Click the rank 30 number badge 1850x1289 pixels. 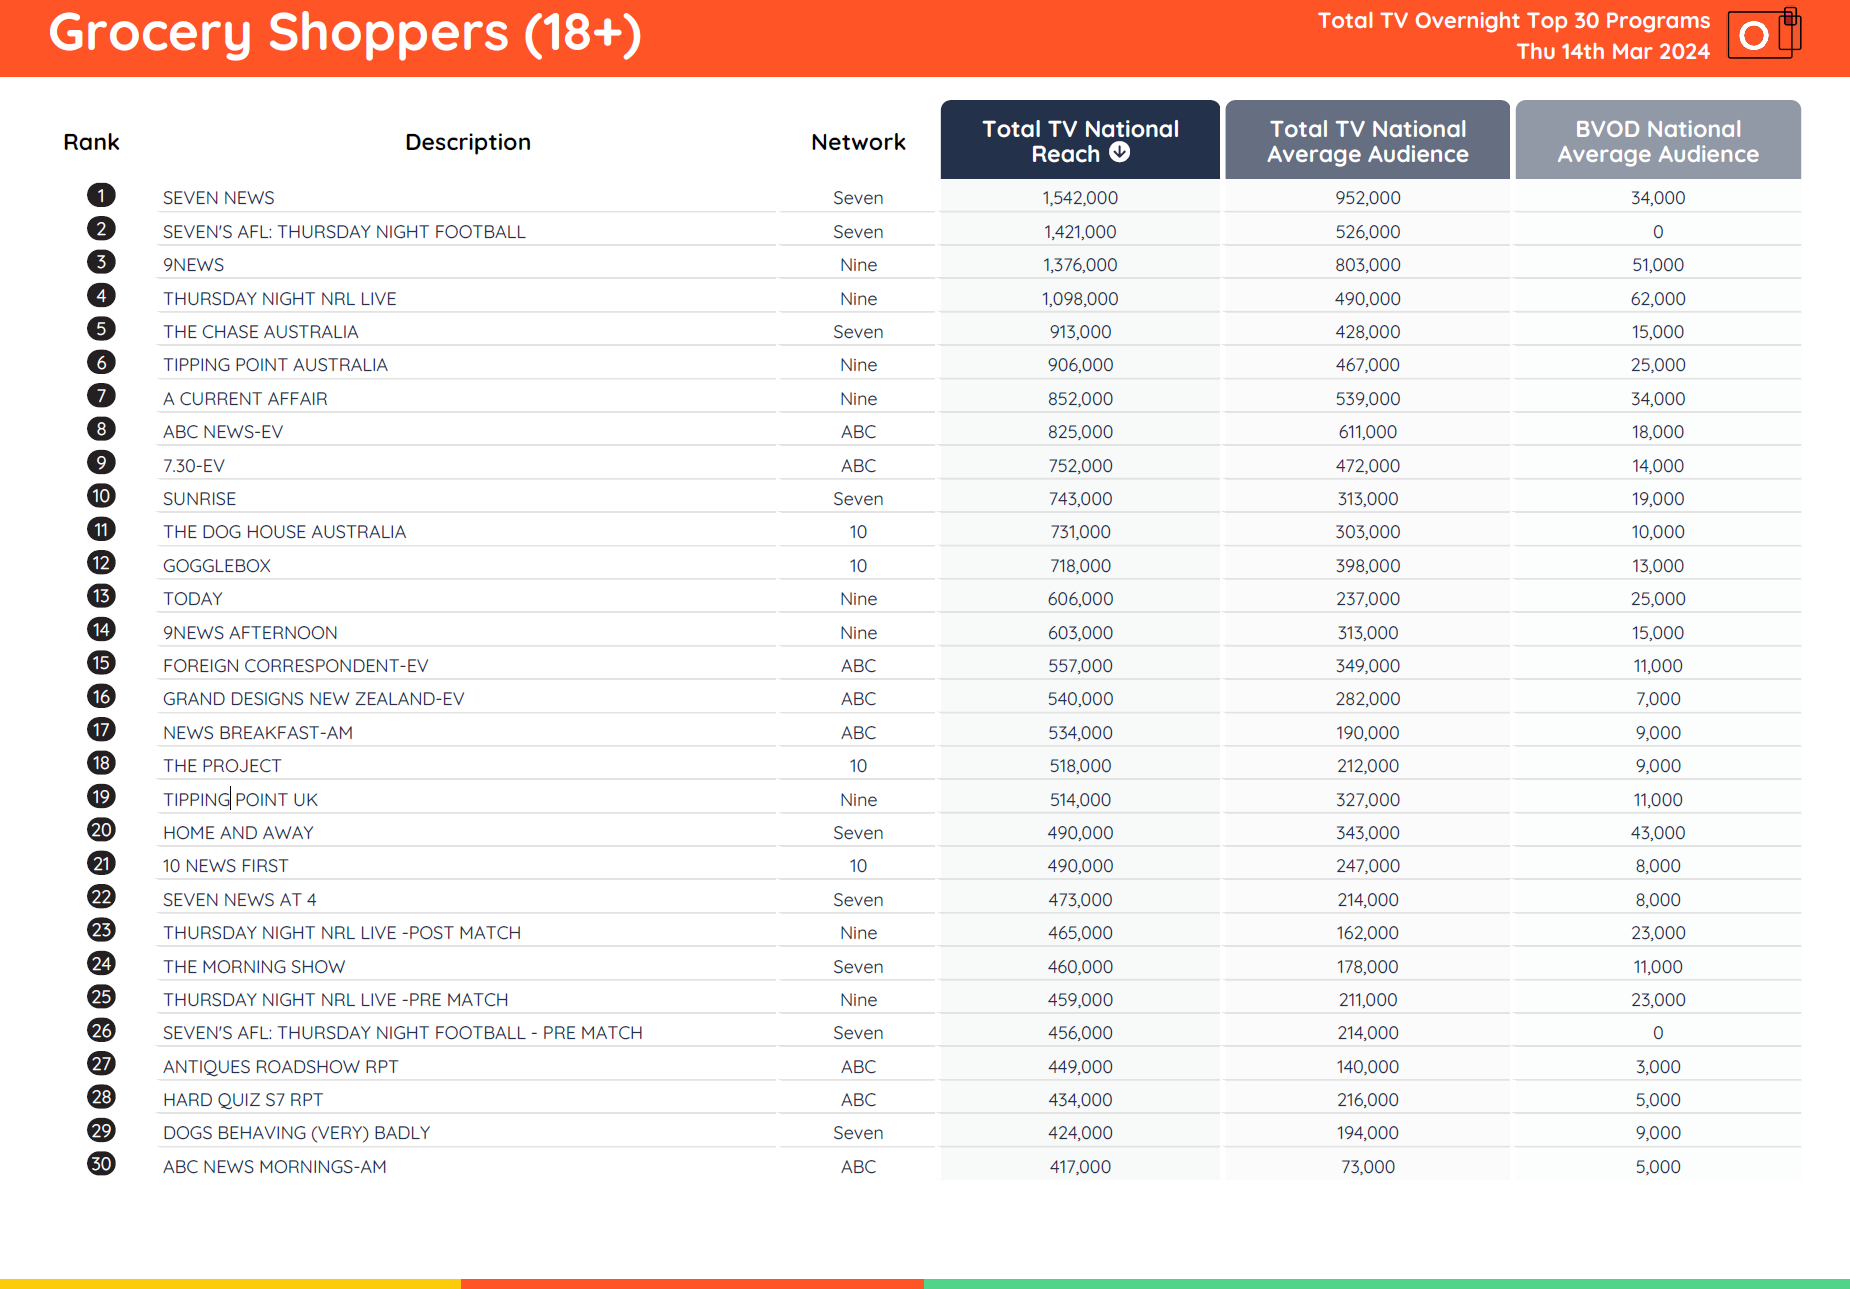(x=101, y=1164)
